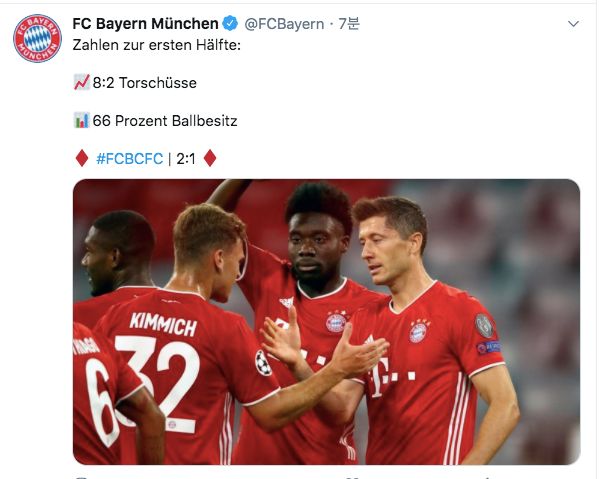
Task: Click the blue verified badge
Action: pyautogui.click(x=230, y=24)
